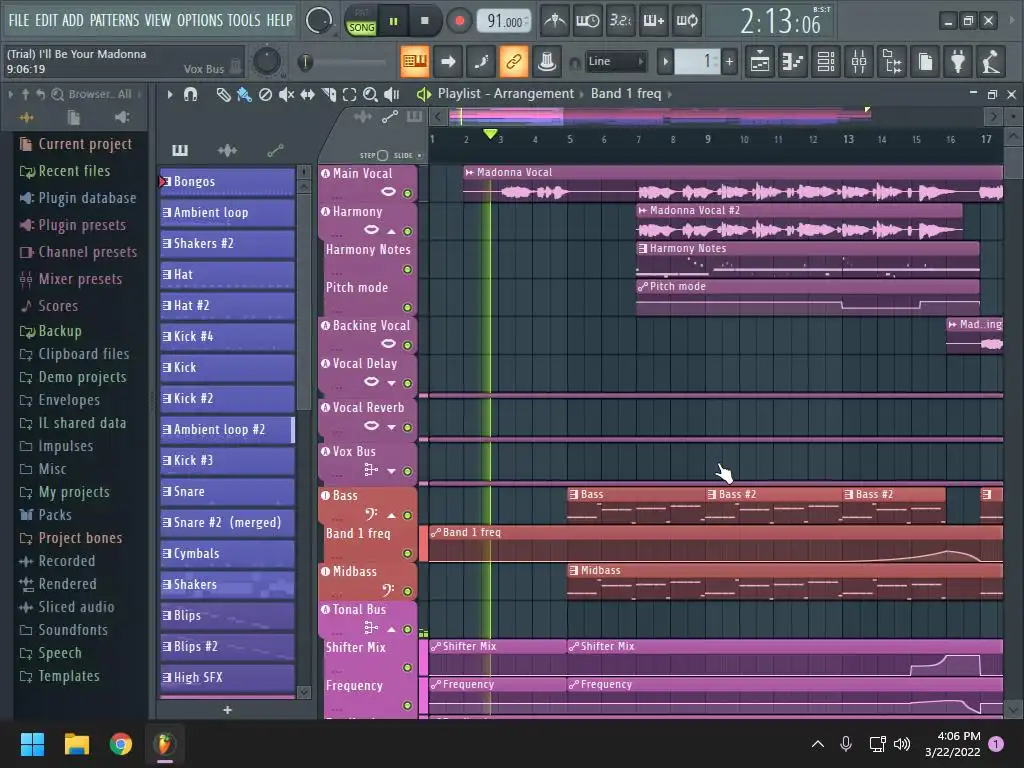Image resolution: width=1024 pixels, height=768 pixels.
Task: Click the playlist overview scrollbar at top
Action: pos(716,117)
